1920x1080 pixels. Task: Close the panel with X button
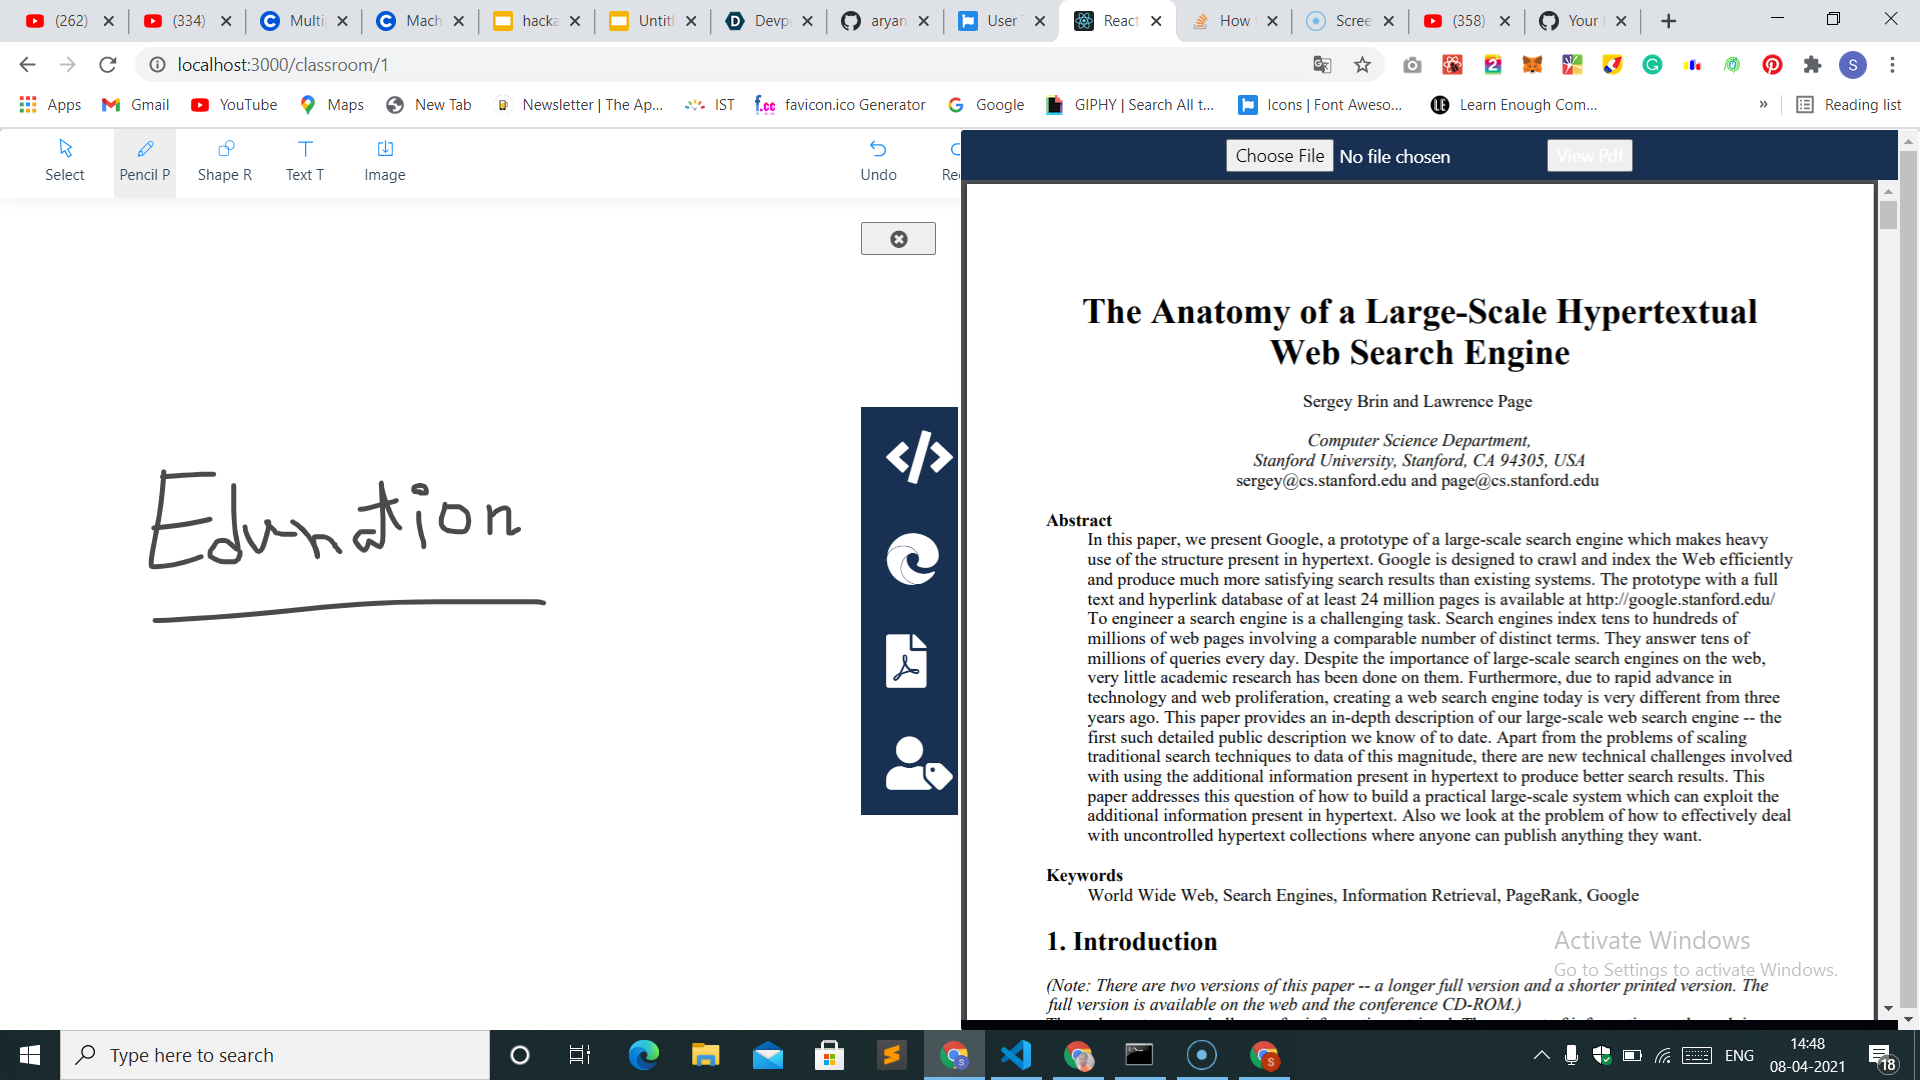click(898, 239)
